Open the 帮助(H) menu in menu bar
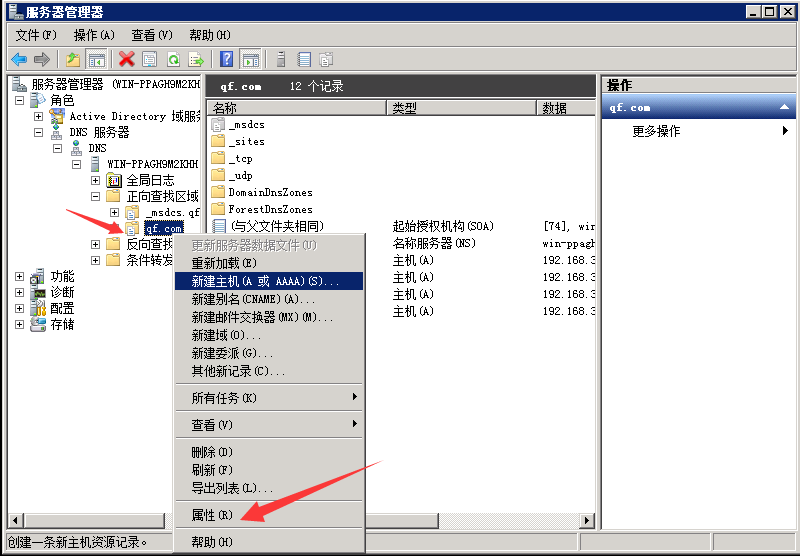The height and width of the screenshot is (556, 800). pos(210,35)
